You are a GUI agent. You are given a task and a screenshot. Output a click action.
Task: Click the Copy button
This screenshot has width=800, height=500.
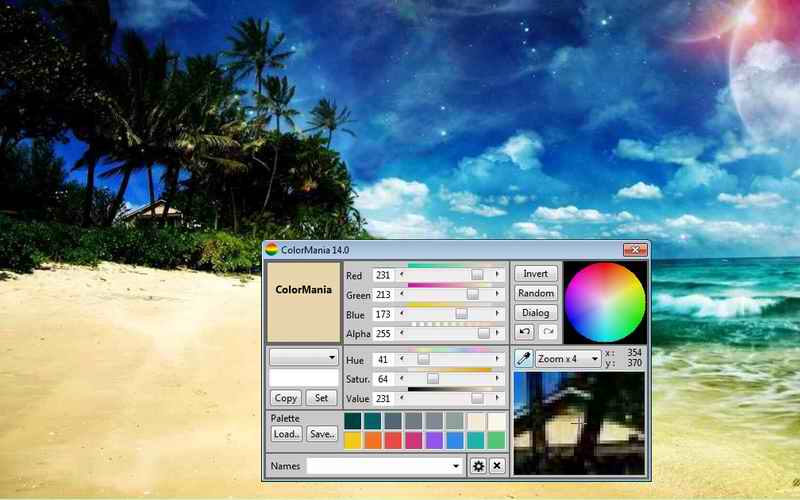click(286, 397)
